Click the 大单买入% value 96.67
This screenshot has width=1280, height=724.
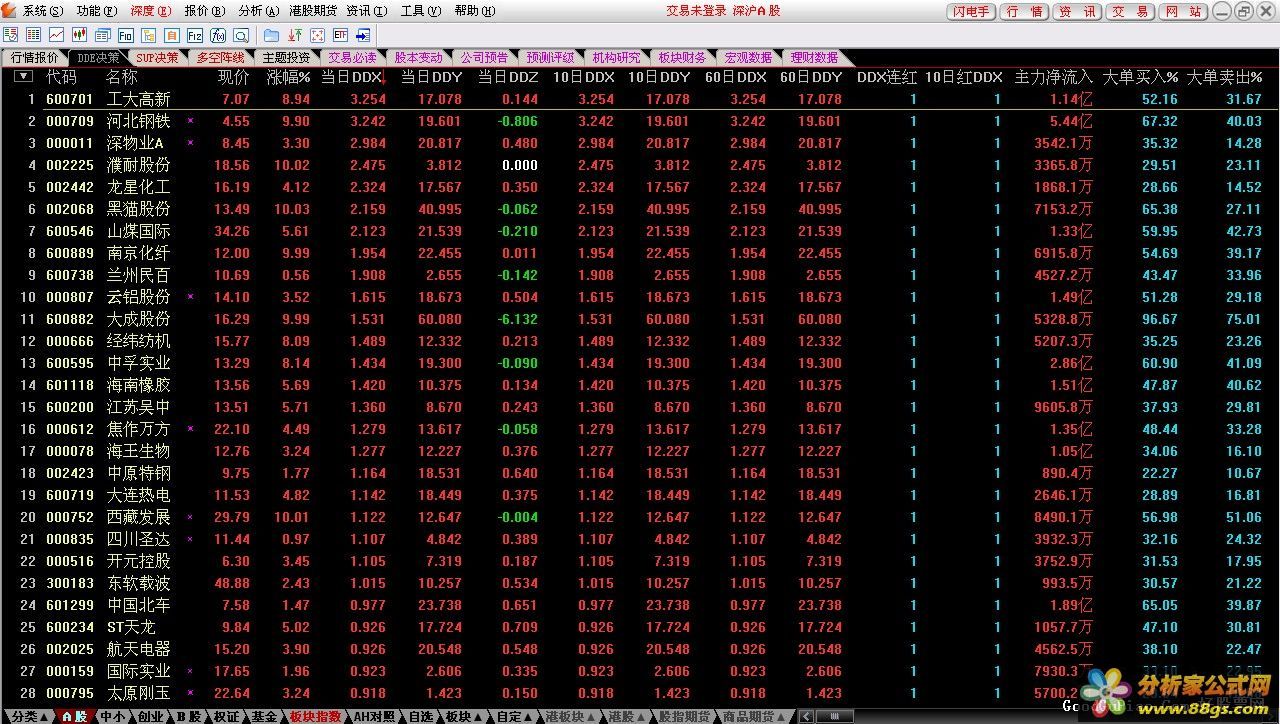point(1160,319)
